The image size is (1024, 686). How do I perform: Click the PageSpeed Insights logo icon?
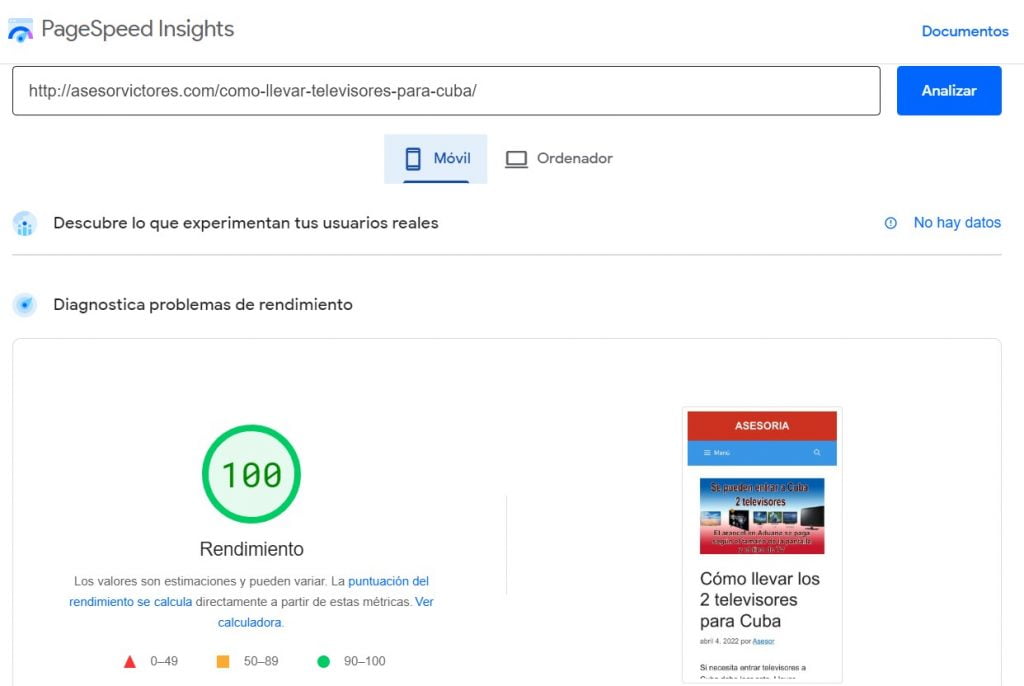pyautogui.click(x=21, y=28)
